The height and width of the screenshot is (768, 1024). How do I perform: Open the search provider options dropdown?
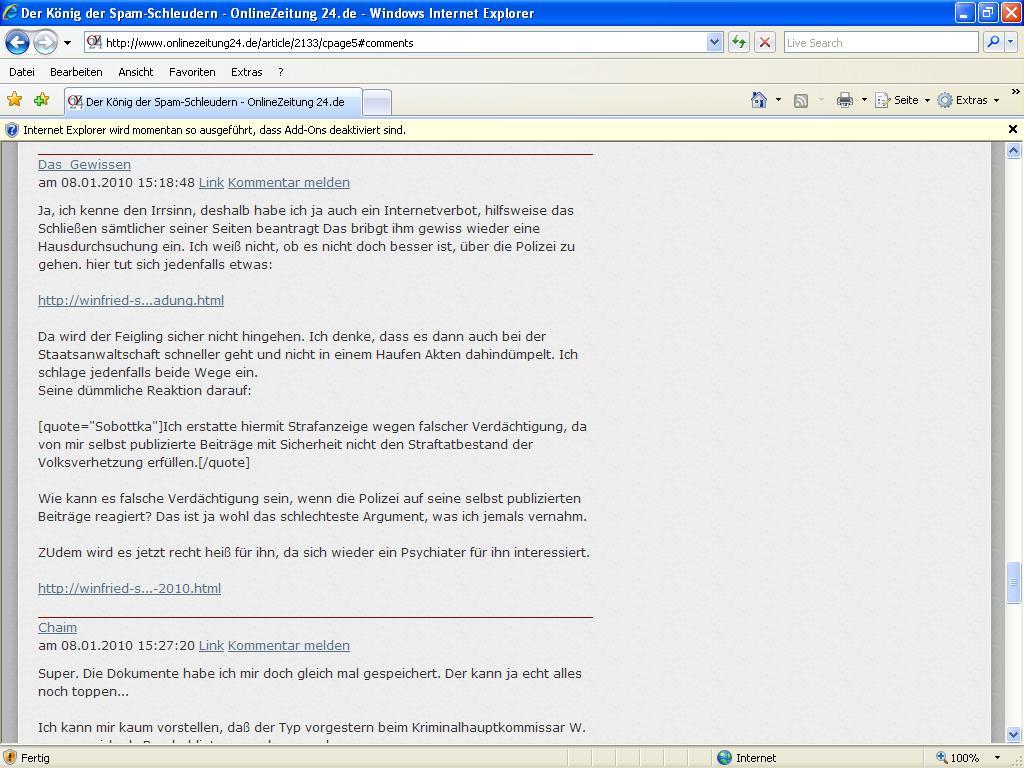click(x=1010, y=42)
